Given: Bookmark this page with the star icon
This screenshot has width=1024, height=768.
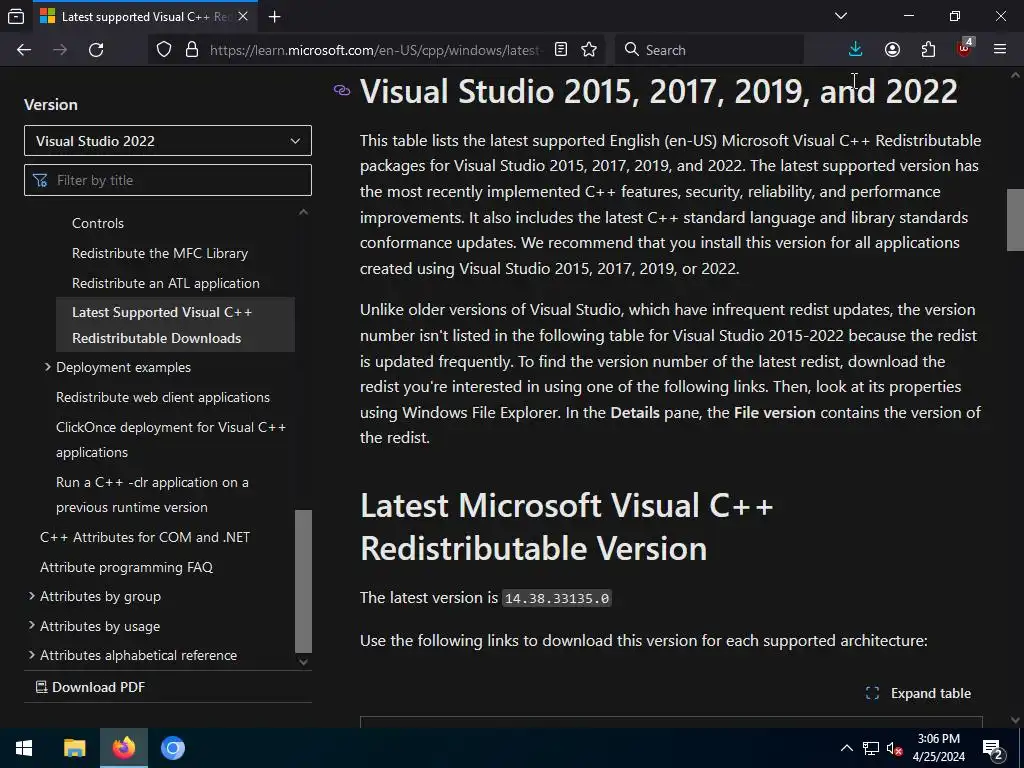Looking at the screenshot, I should click(x=589, y=50).
